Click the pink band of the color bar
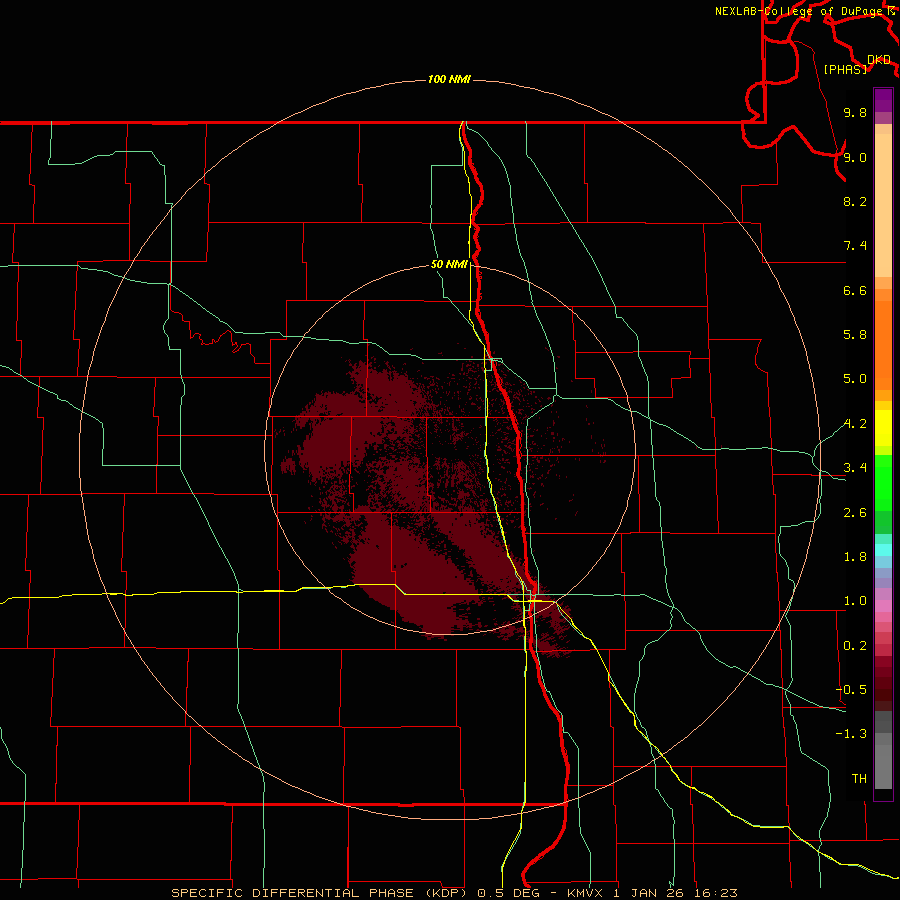This screenshot has height=900, width=900. click(x=883, y=606)
